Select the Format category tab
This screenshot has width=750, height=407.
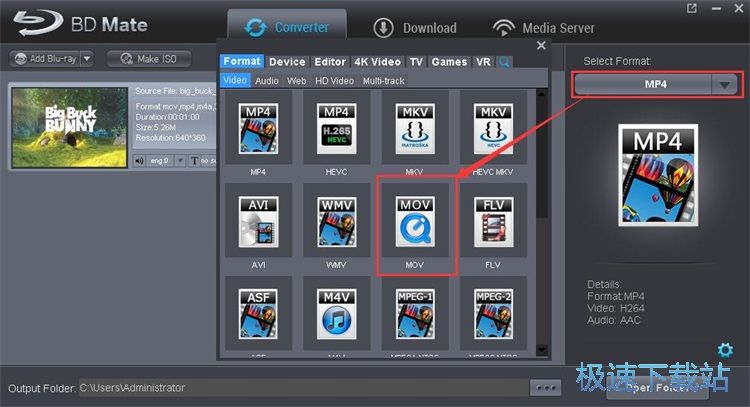[x=242, y=61]
